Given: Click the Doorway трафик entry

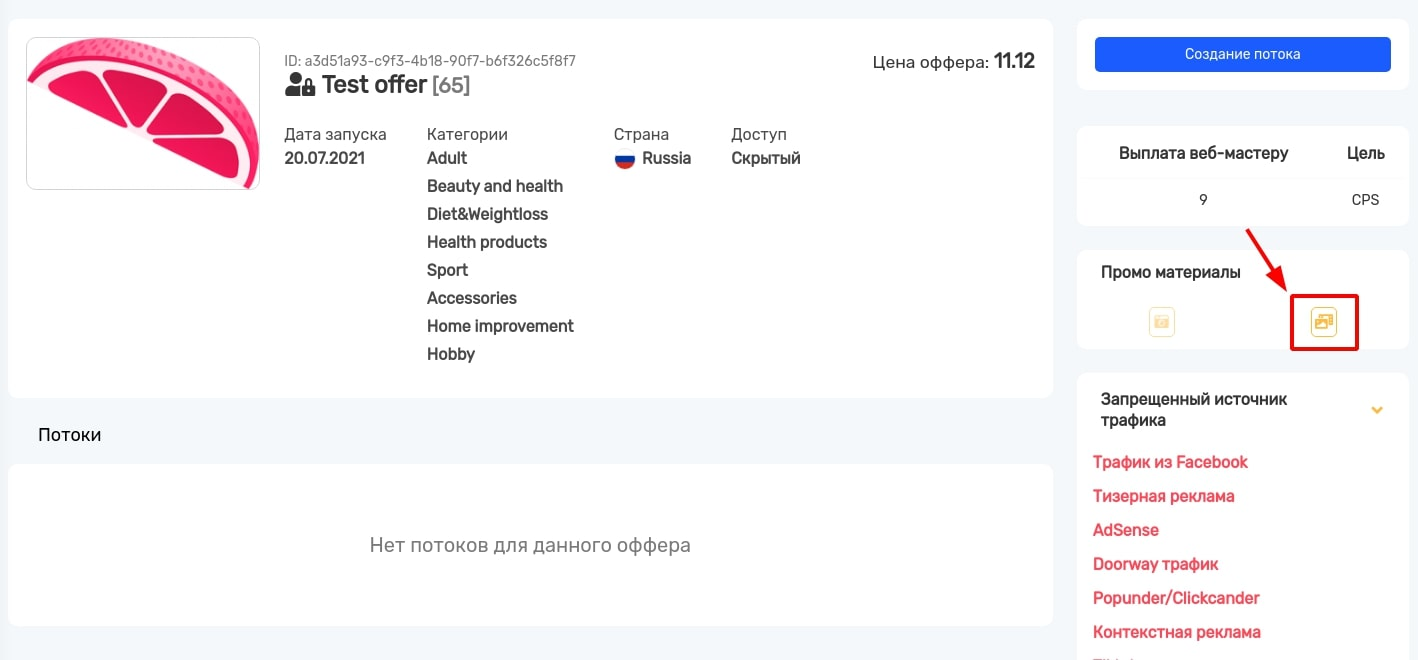Looking at the screenshot, I should 1155,564.
